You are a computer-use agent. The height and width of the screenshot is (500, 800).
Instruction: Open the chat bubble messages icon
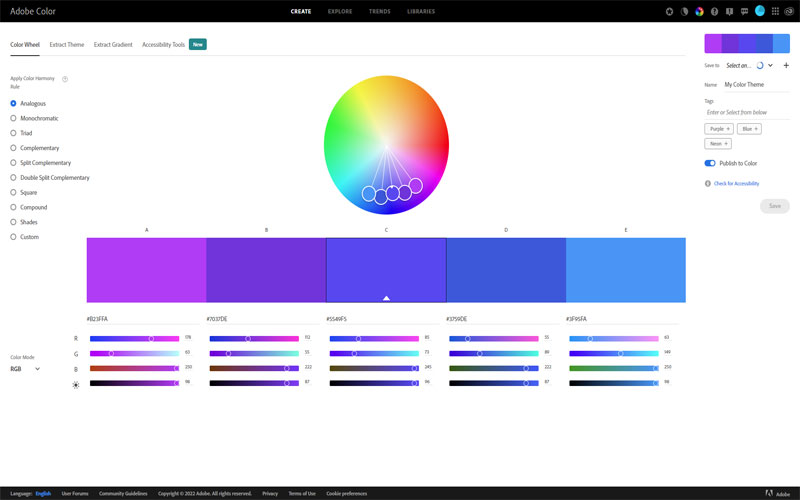pyautogui.click(x=744, y=11)
